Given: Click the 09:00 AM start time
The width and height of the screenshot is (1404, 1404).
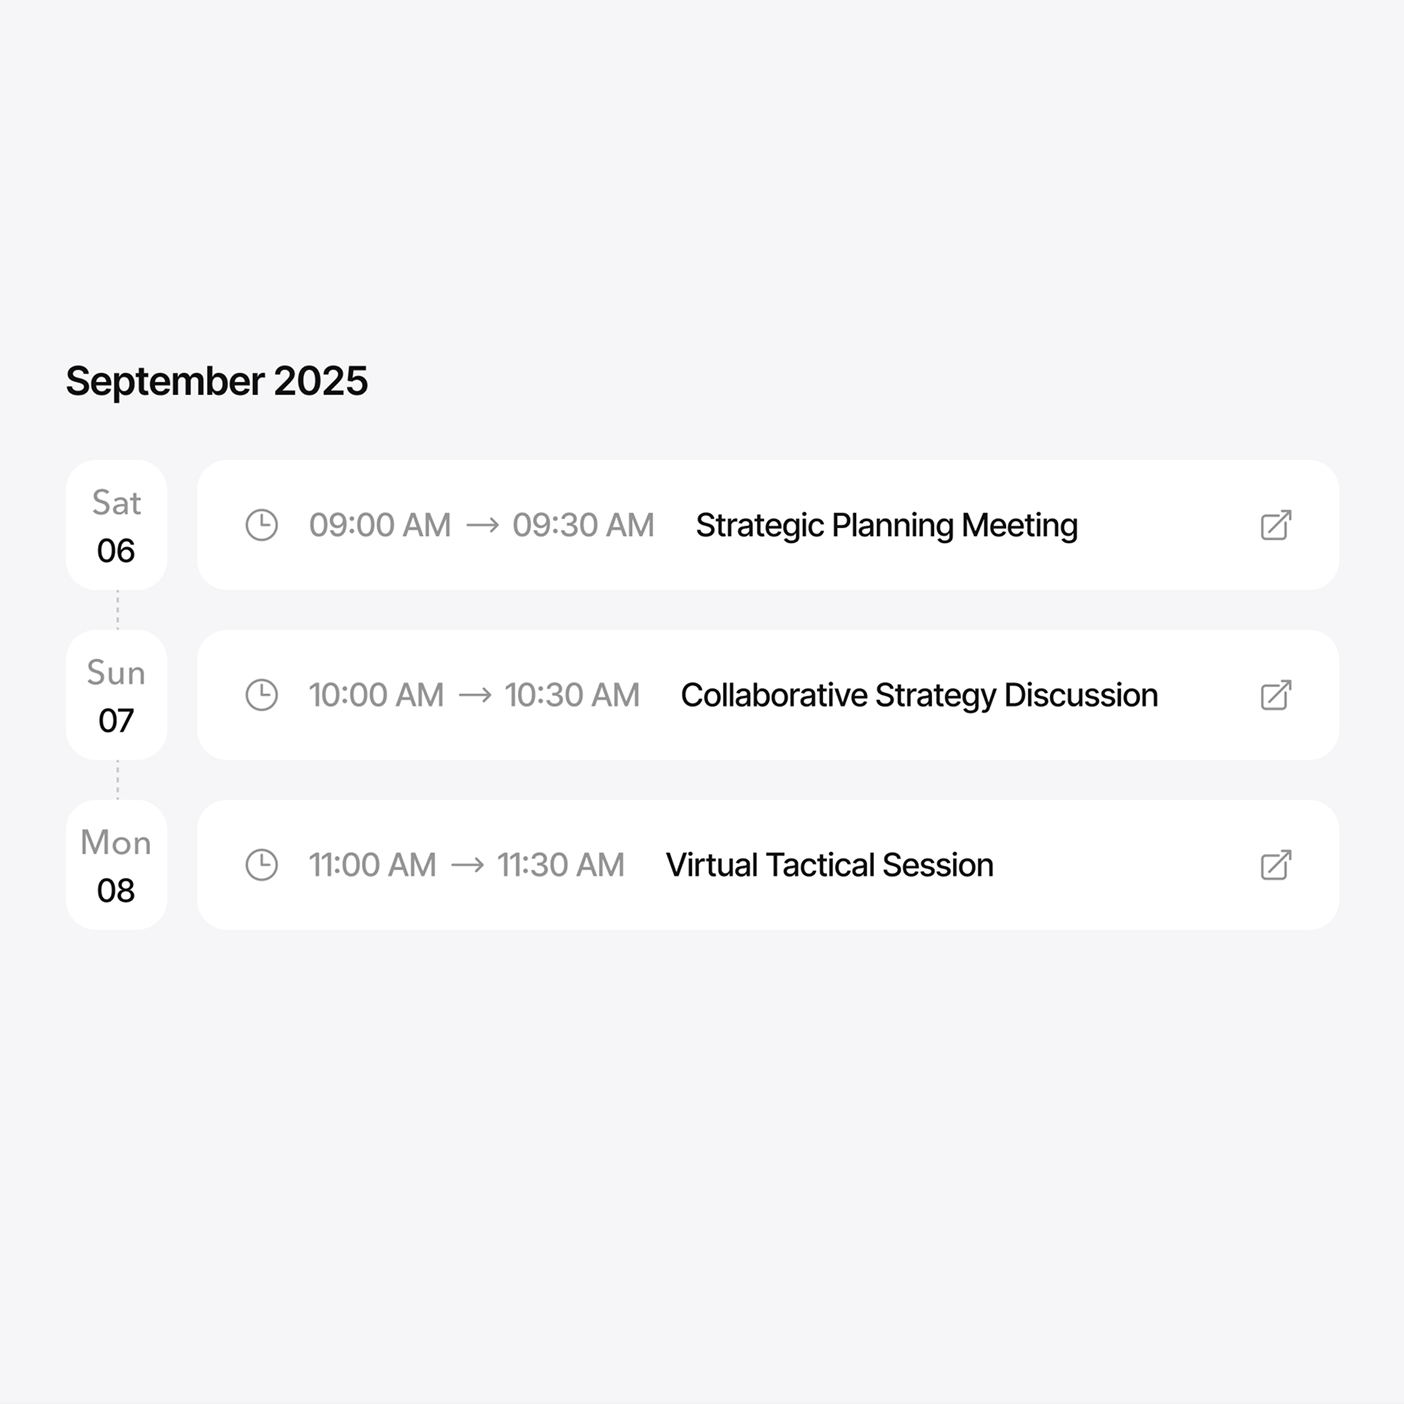Looking at the screenshot, I should [x=380, y=525].
